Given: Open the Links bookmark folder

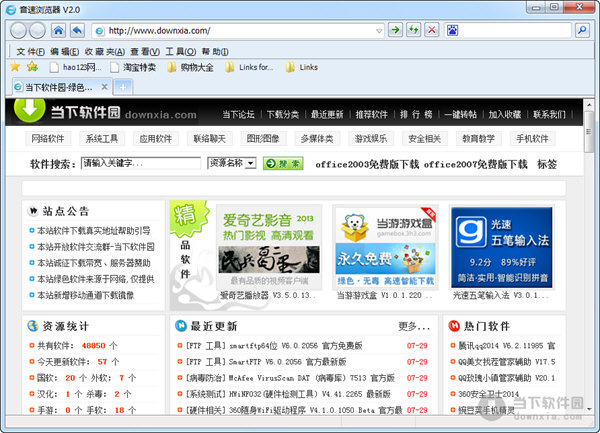Looking at the screenshot, I should tap(302, 67).
